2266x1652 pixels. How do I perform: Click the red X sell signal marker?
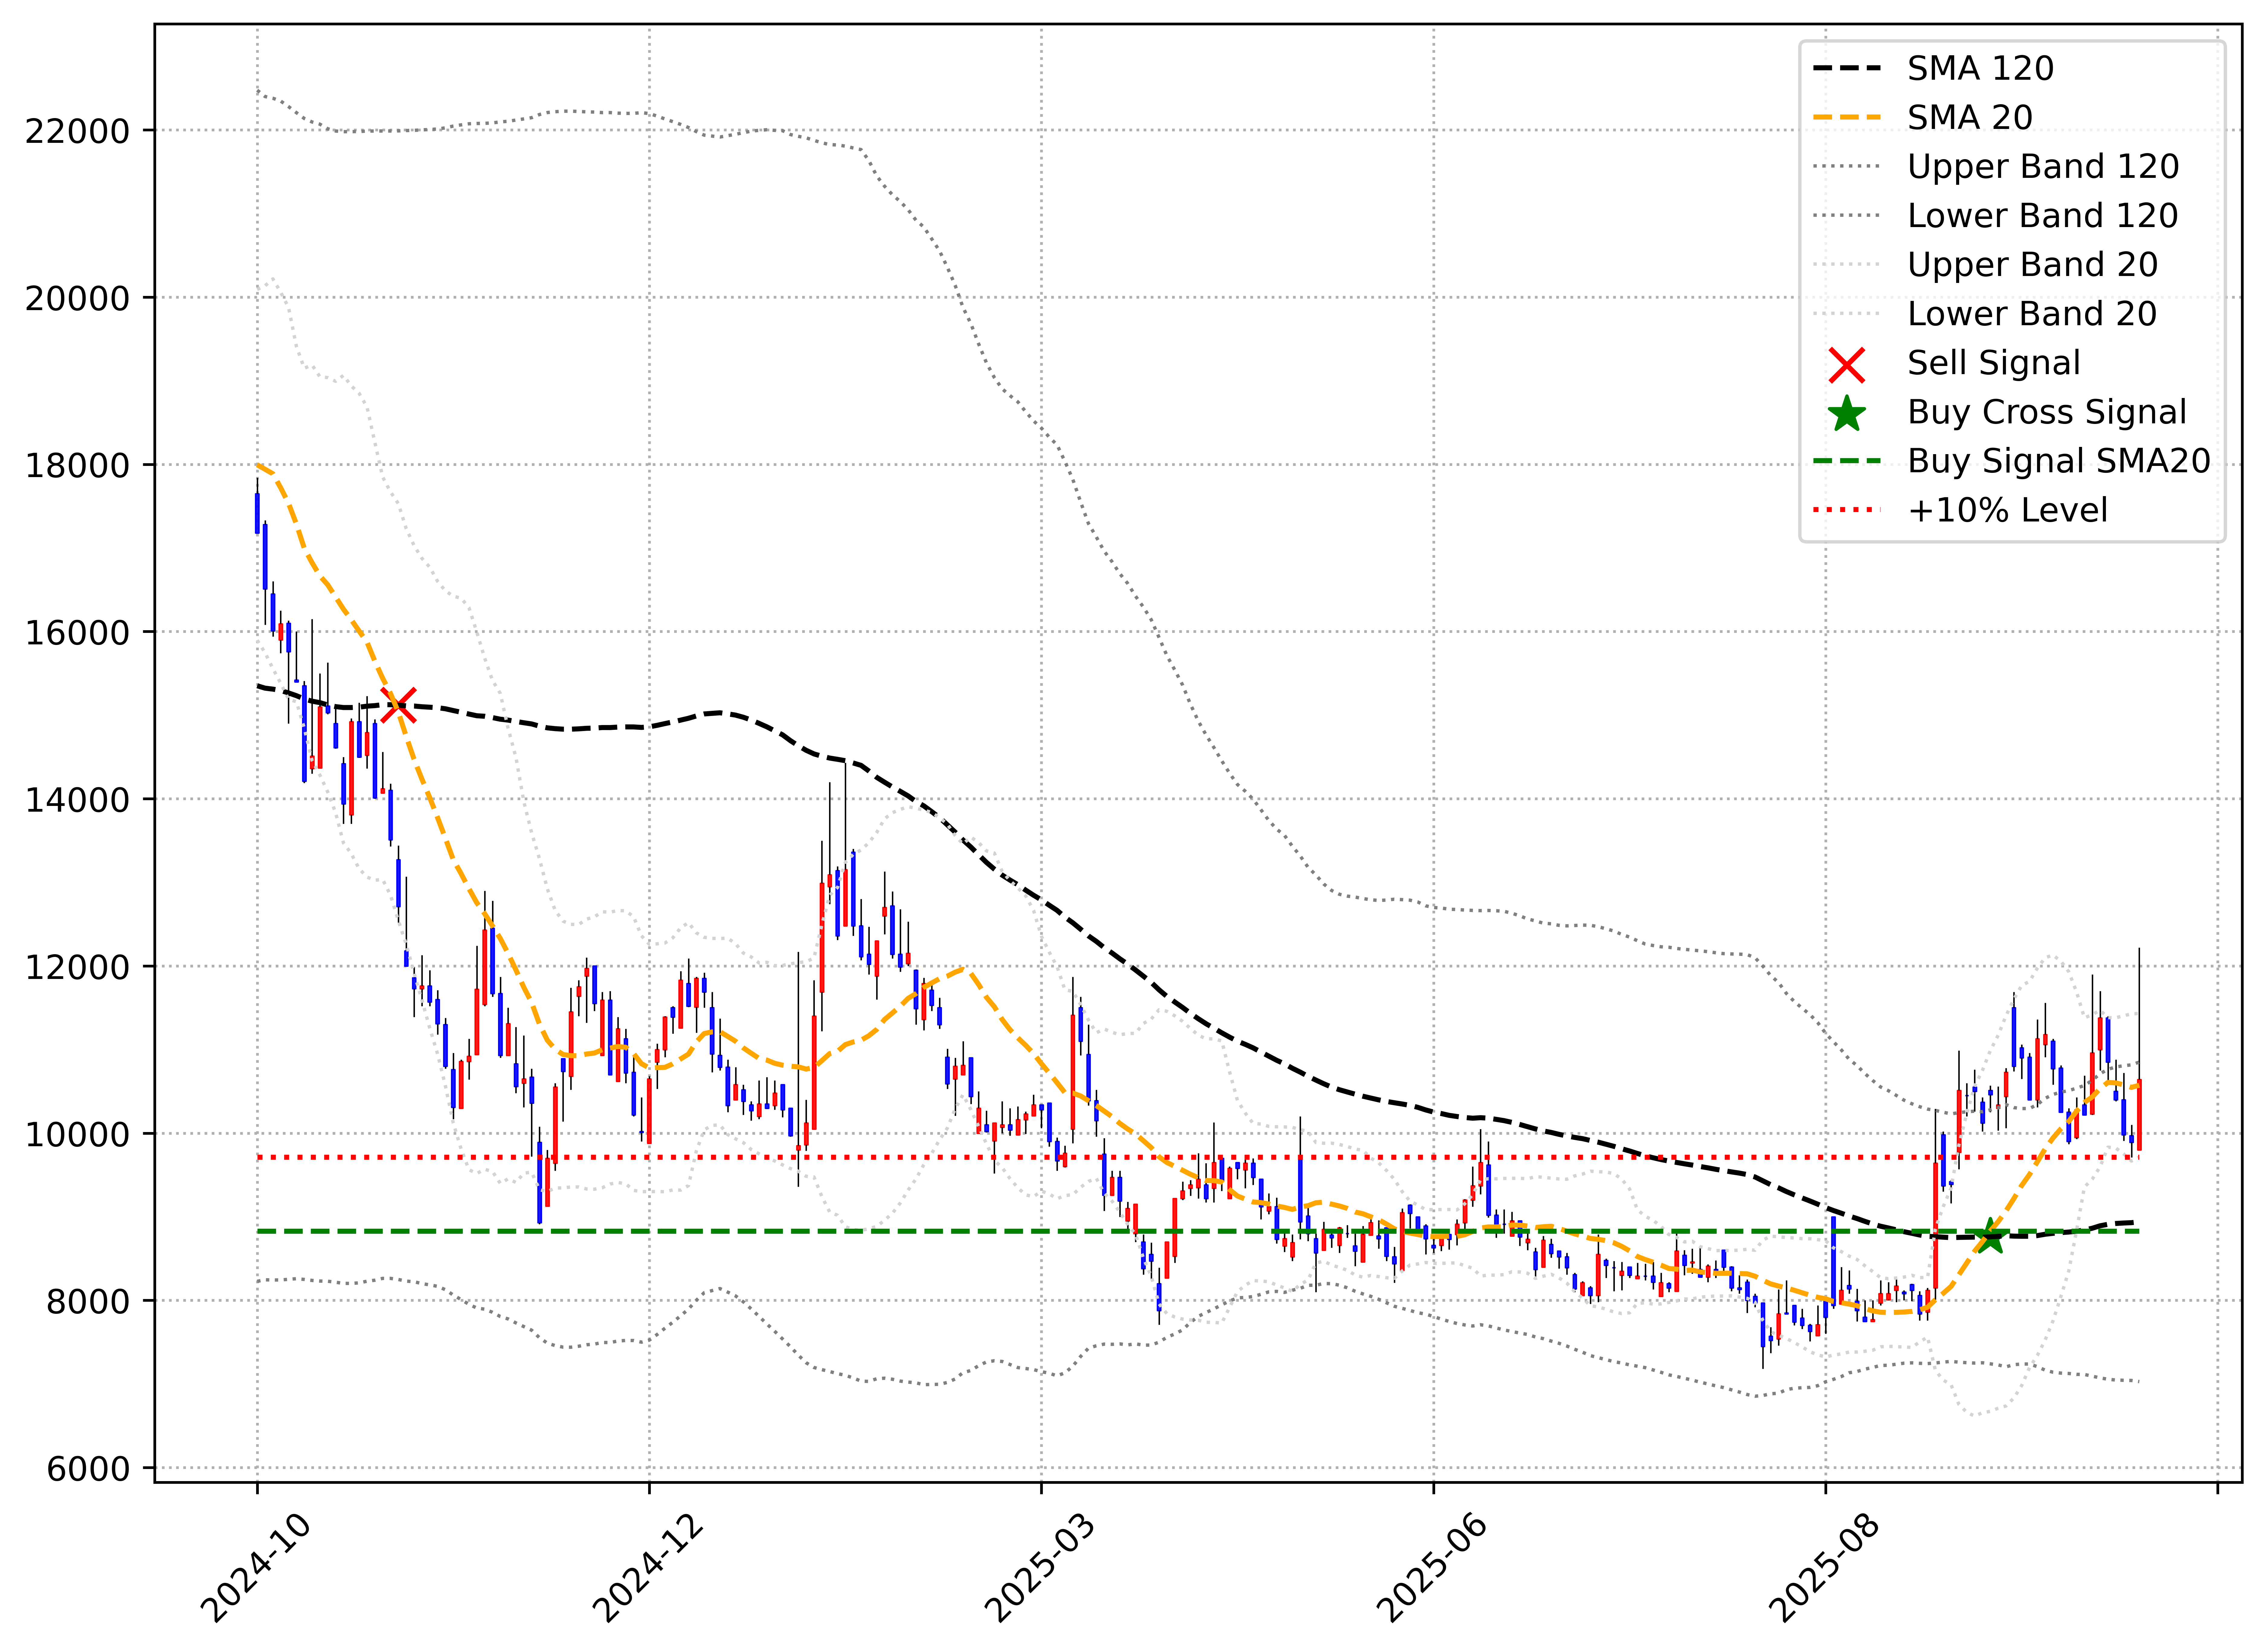tap(399, 705)
